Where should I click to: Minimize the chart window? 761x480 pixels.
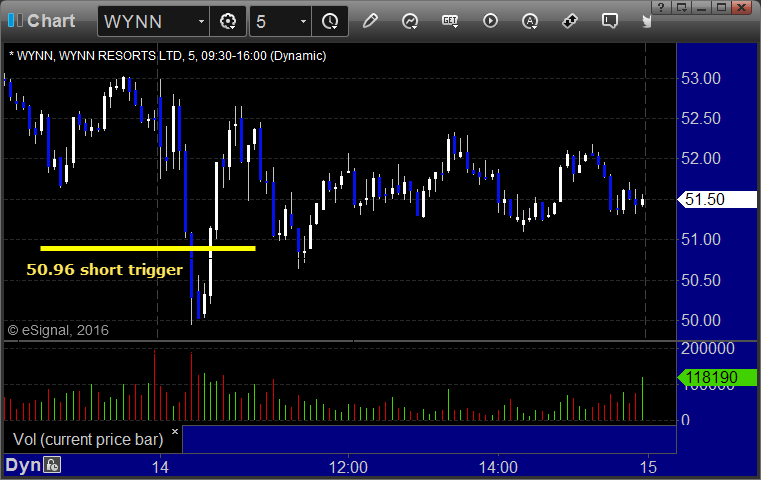(701, 7)
